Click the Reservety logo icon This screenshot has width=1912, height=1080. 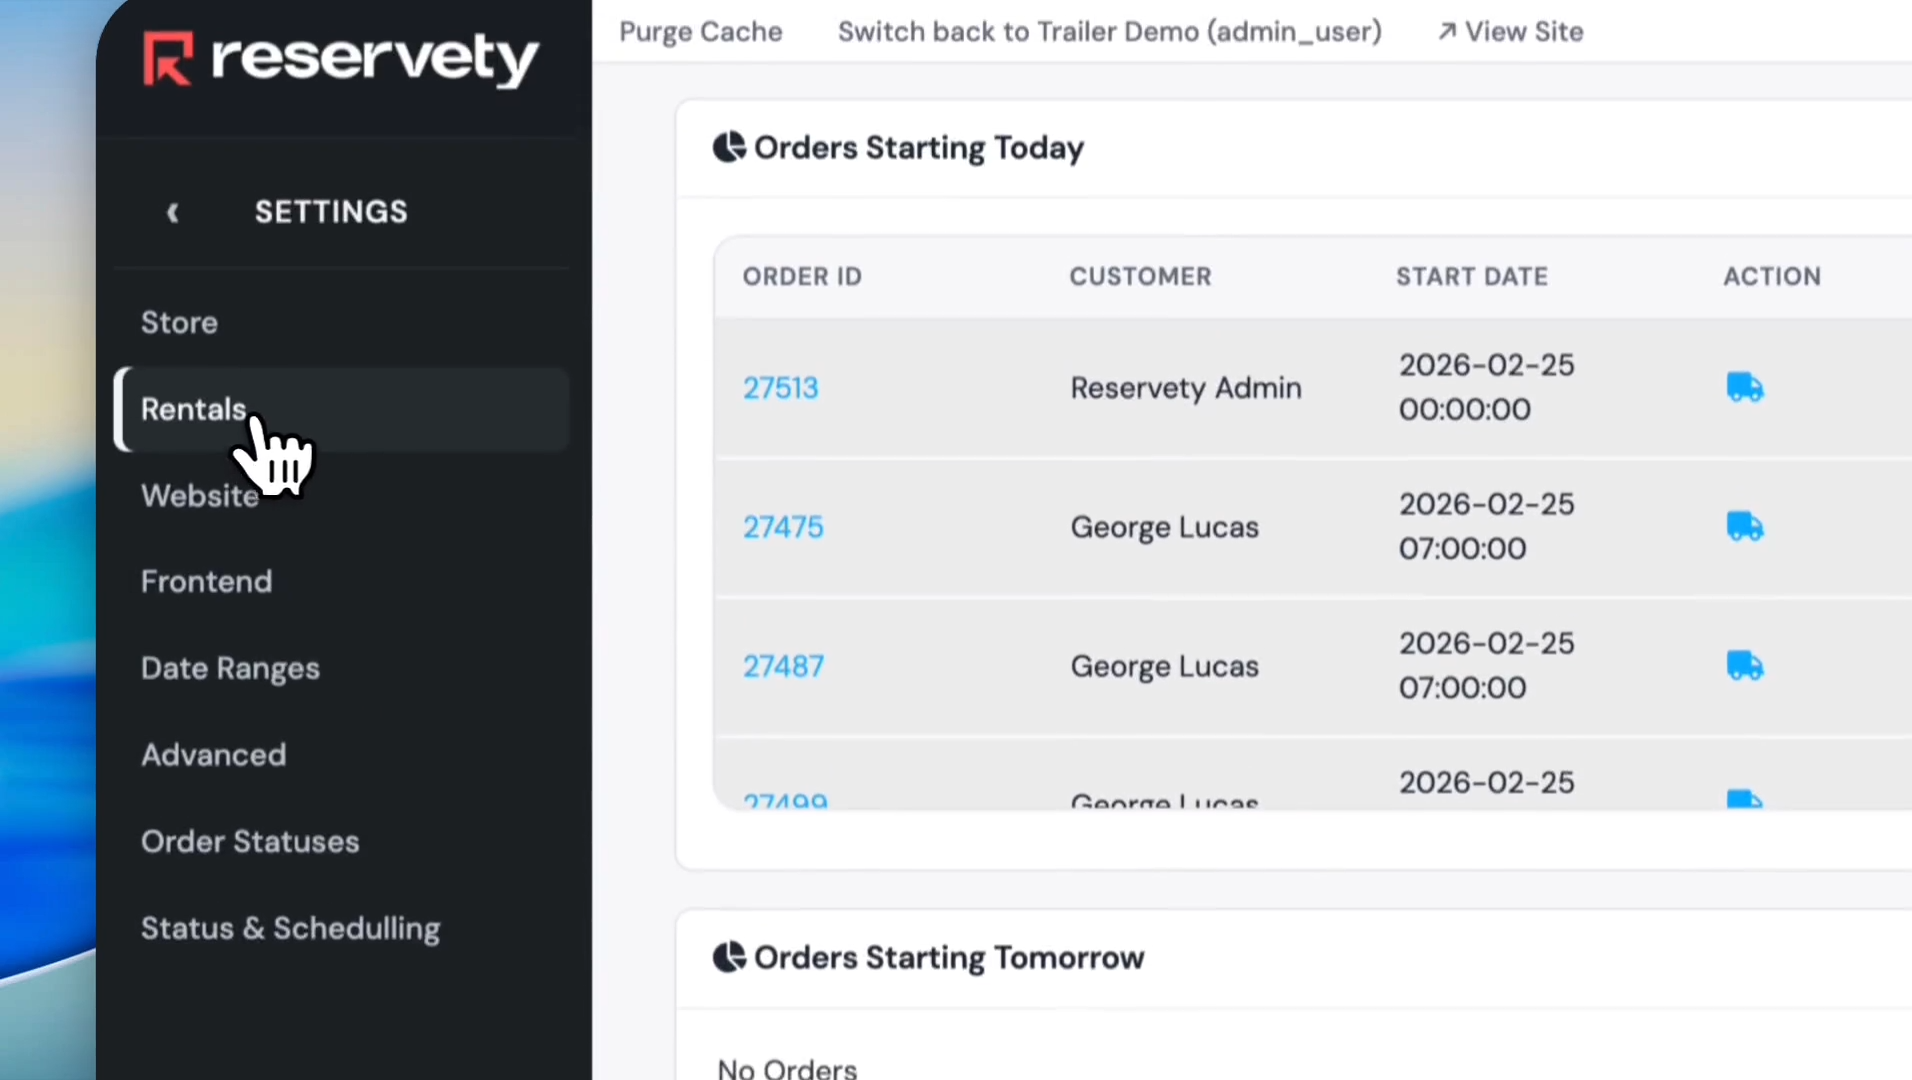[x=167, y=58]
